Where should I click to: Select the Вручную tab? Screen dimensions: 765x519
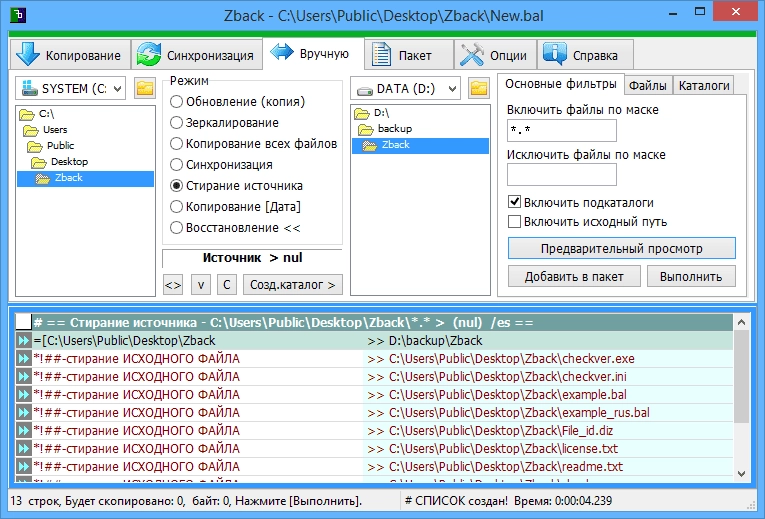coord(313,53)
